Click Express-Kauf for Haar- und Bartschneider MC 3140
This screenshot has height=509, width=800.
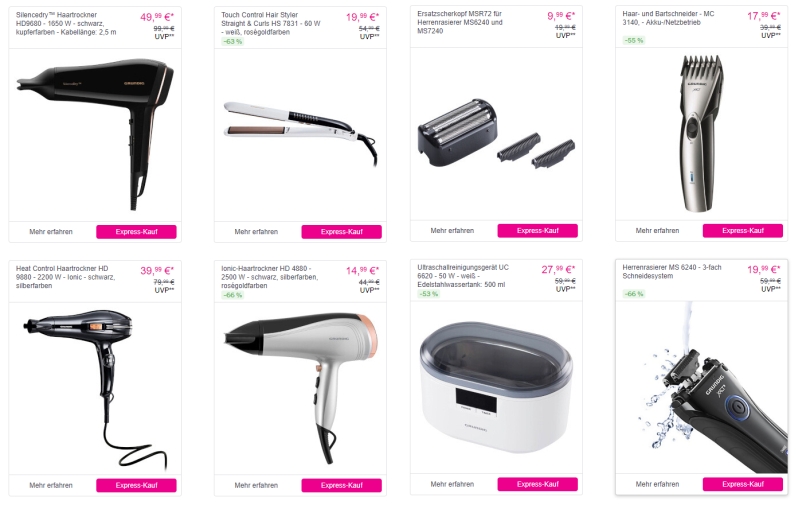click(x=742, y=231)
